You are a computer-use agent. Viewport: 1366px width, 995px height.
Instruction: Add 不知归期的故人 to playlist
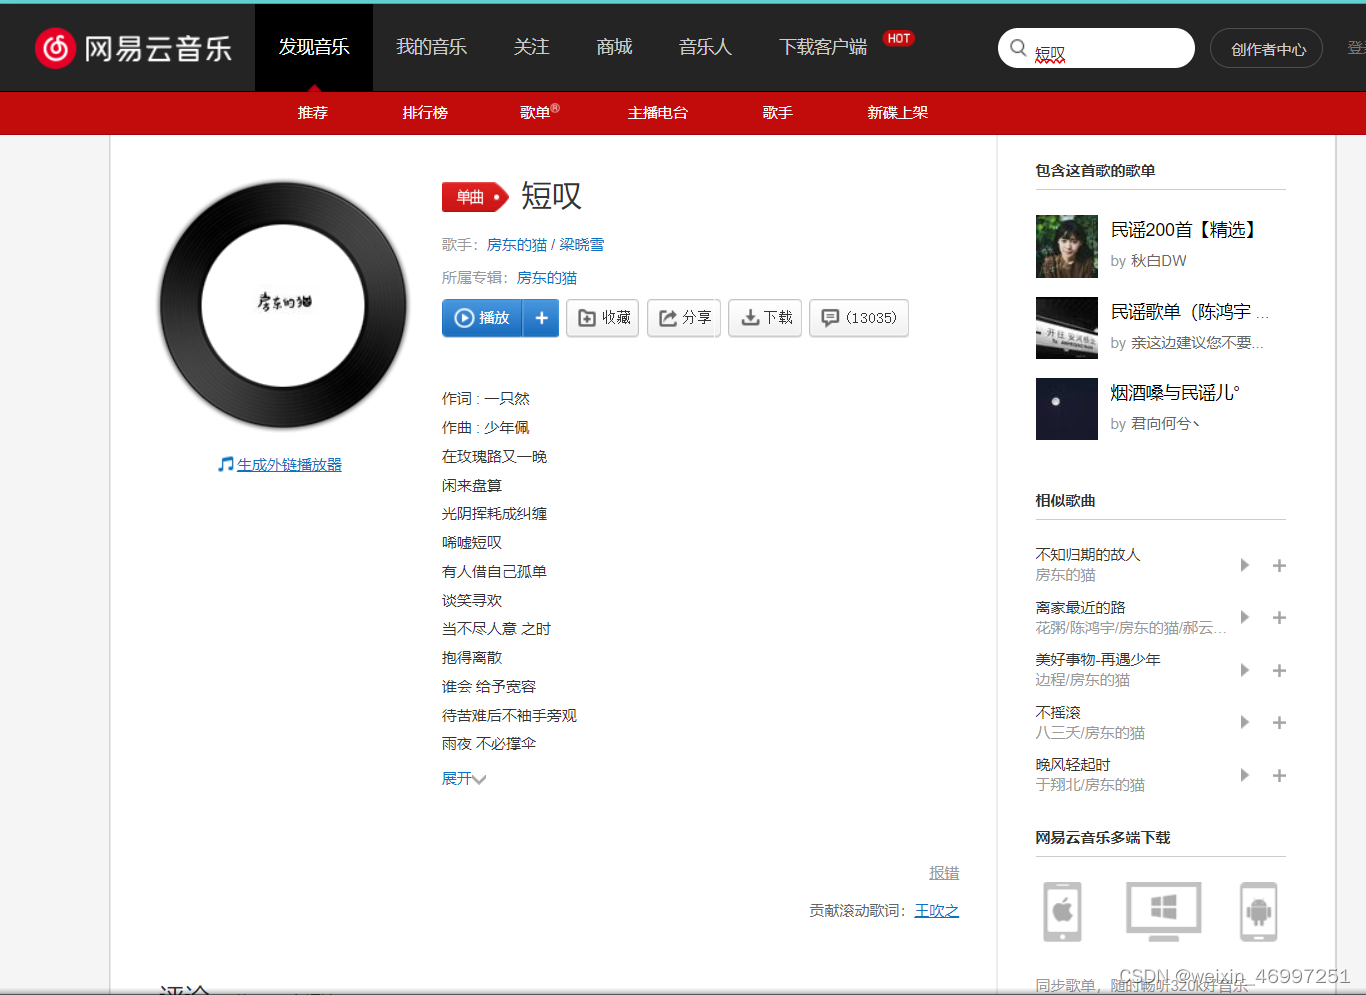(x=1279, y=565)
